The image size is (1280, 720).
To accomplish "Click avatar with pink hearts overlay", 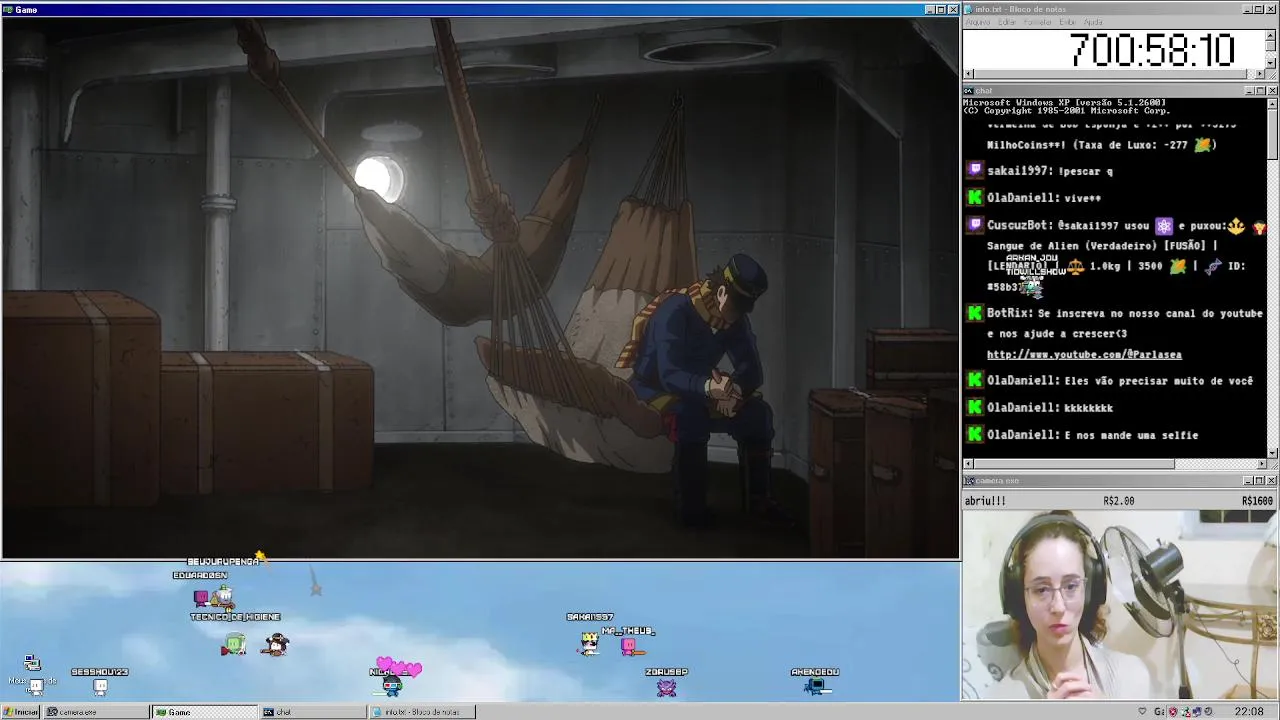I will 392,684.
